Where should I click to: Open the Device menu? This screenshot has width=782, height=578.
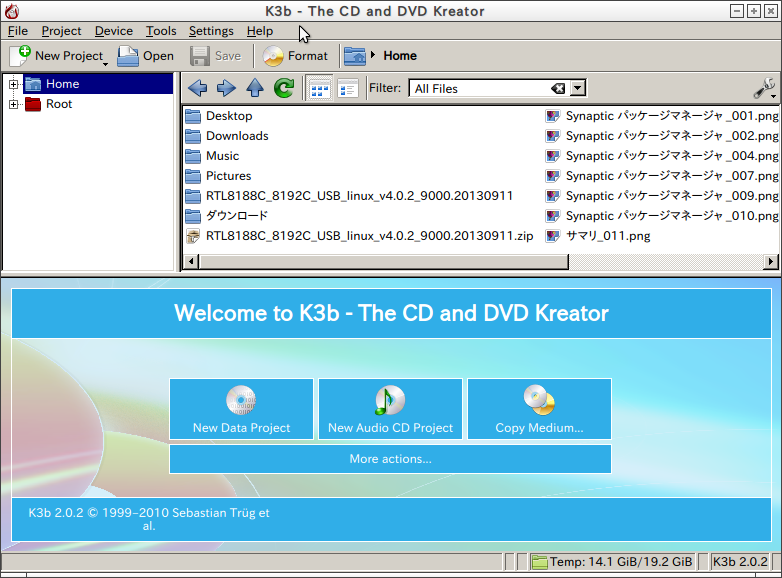tap(114, 31)
